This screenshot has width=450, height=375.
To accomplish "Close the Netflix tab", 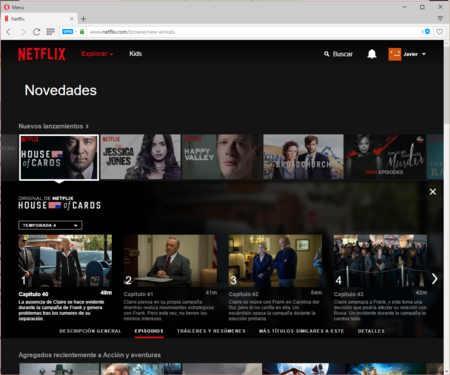I will click(x=71, y=19).
